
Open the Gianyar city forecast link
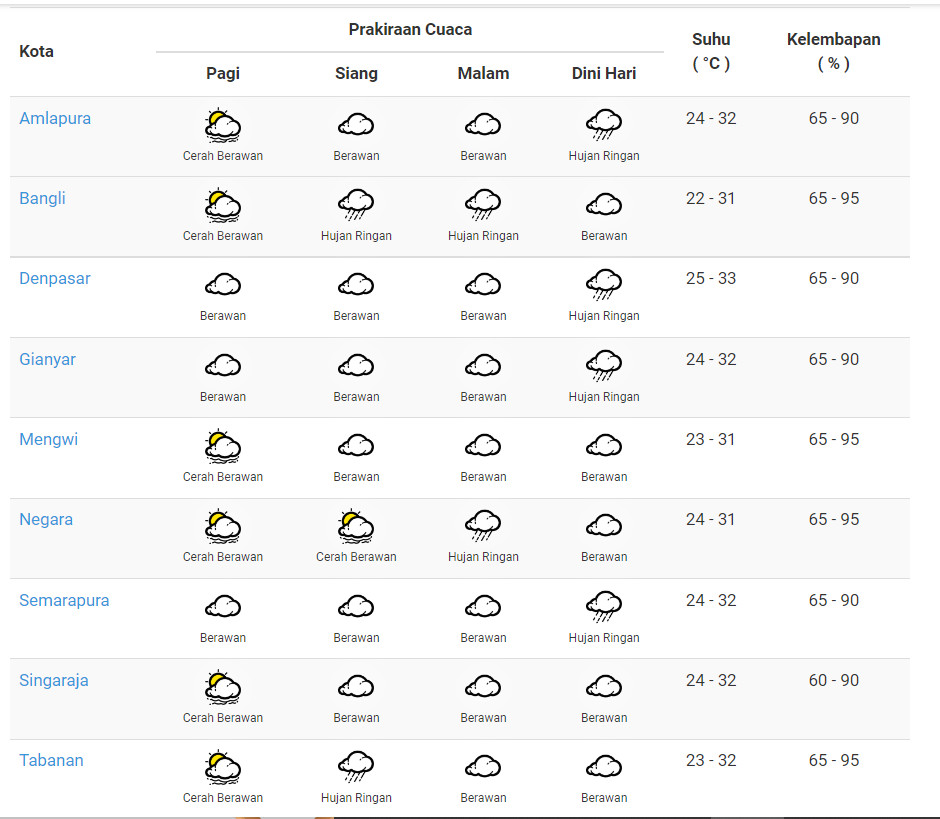coord(47,359)
